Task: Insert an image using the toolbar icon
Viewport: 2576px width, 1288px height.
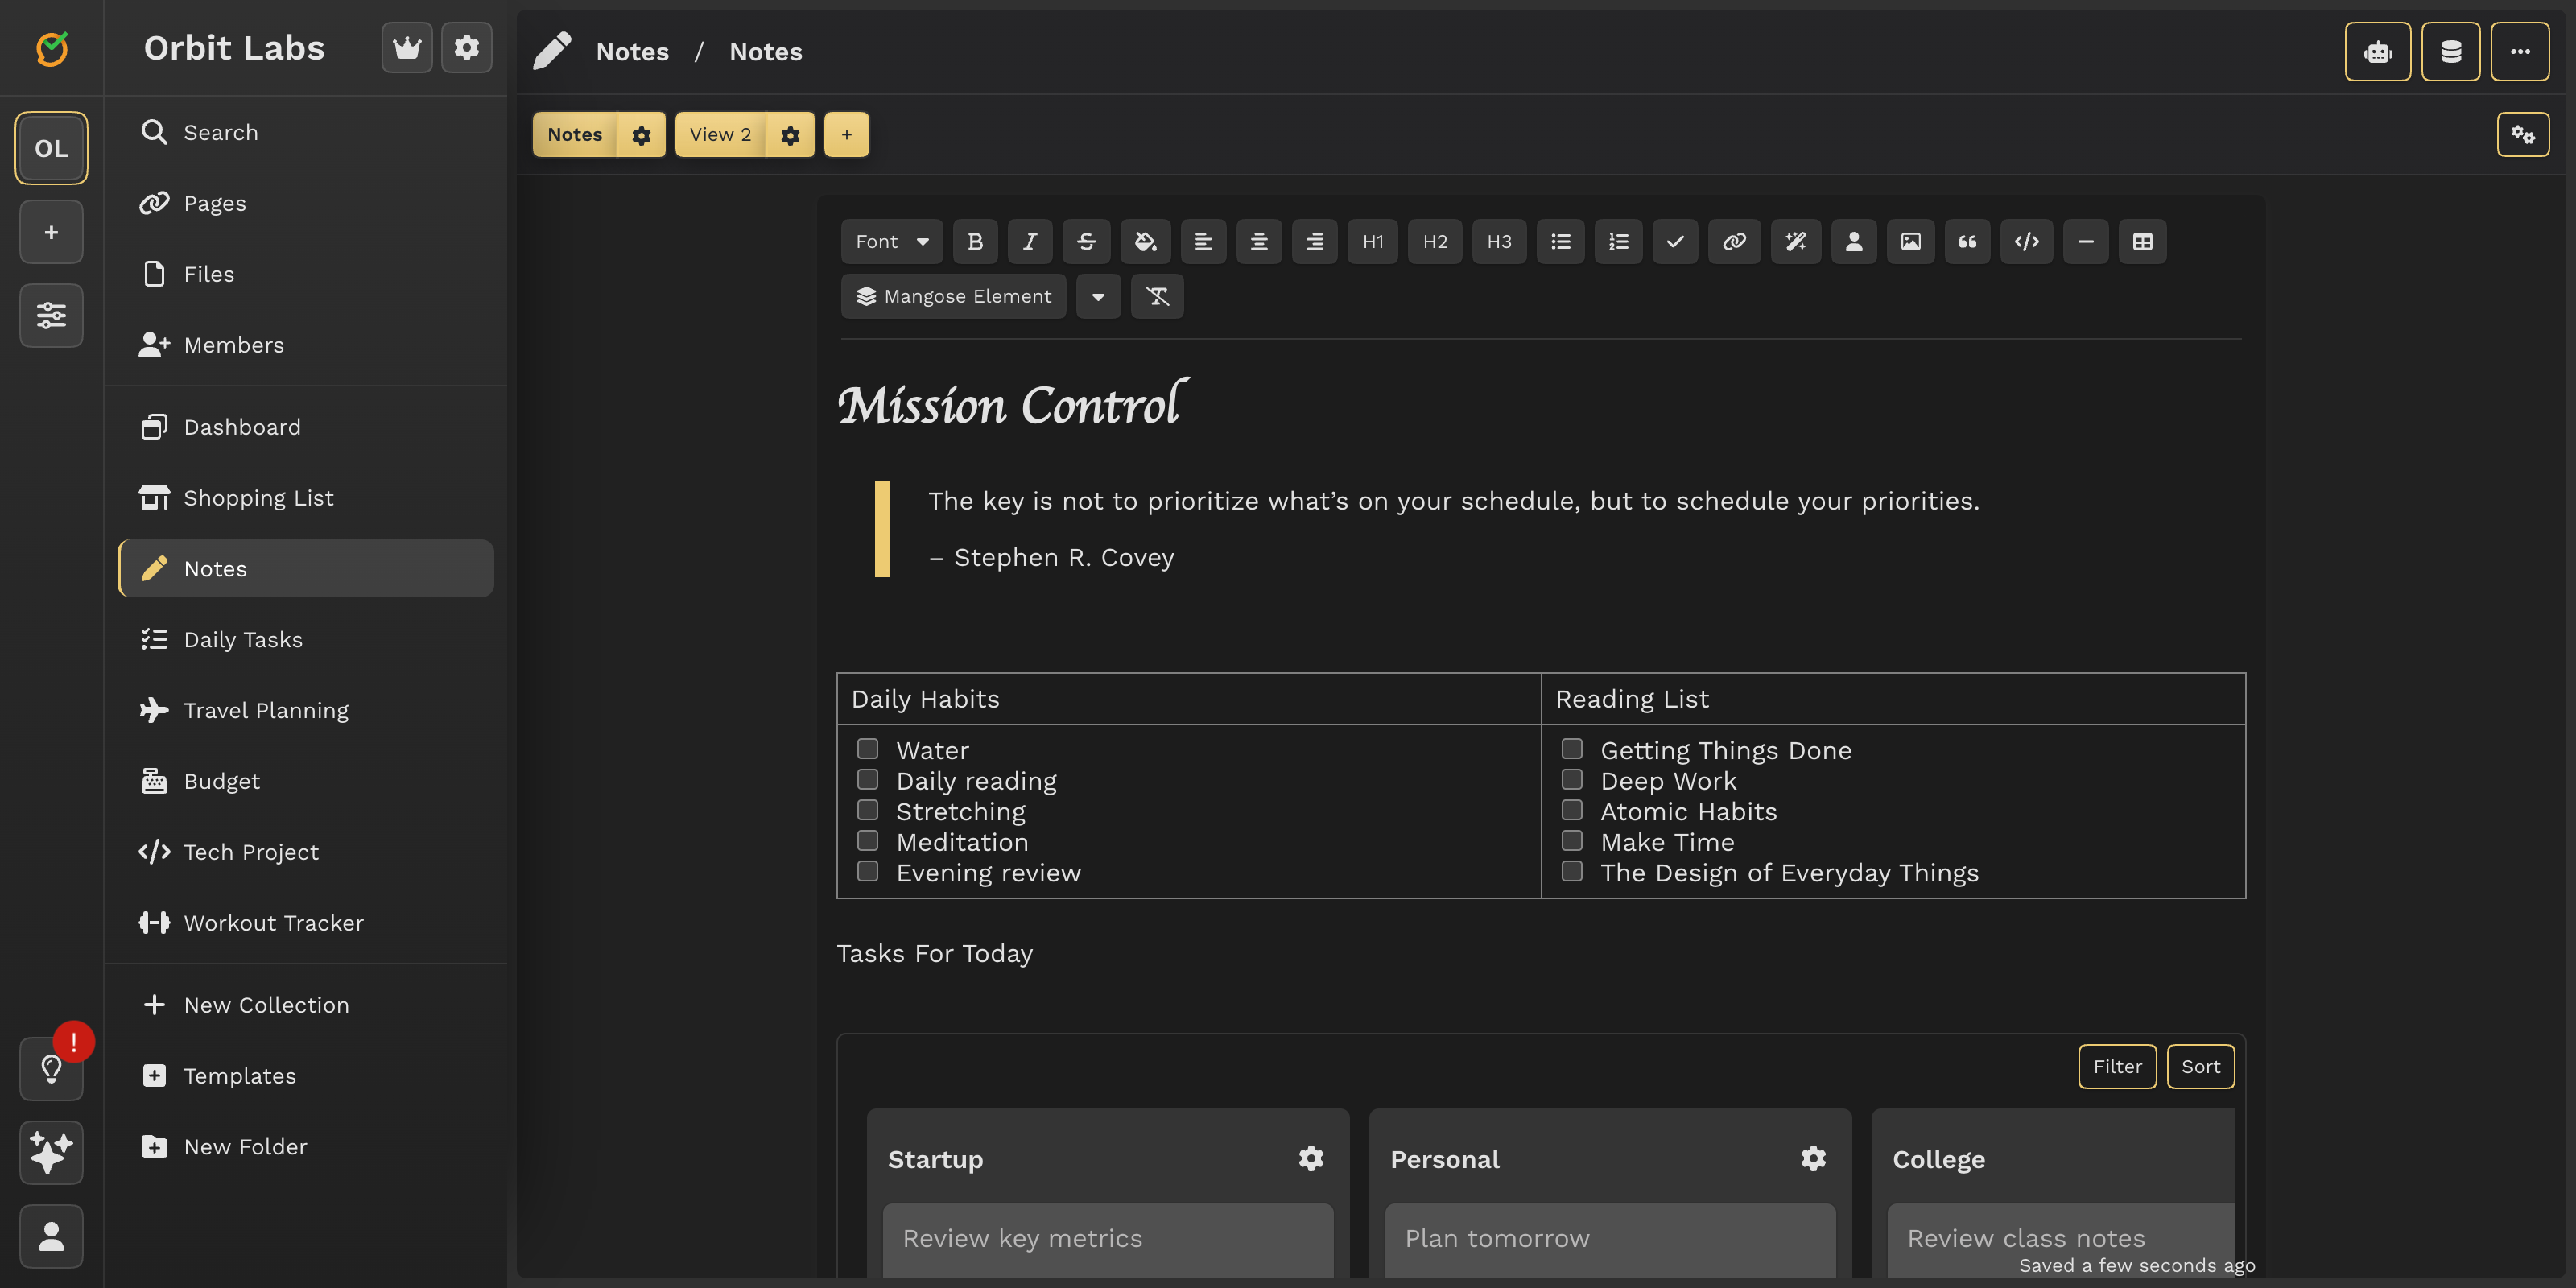Action: [x=1910, y=241]
